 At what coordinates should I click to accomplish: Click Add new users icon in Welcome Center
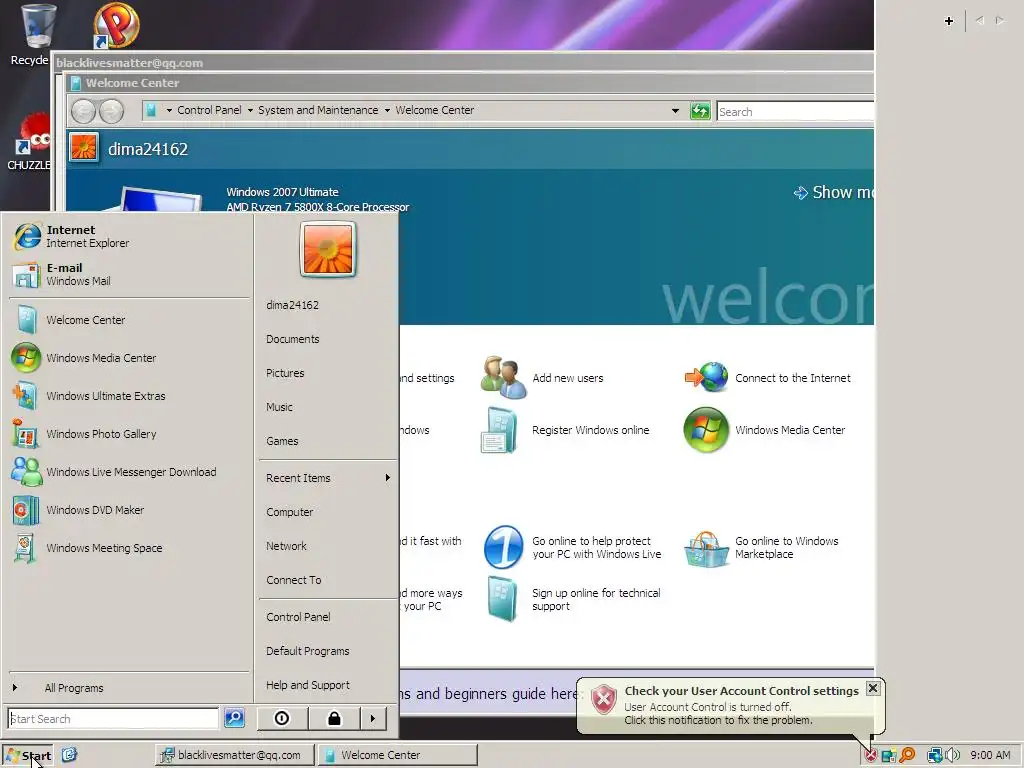pyautogui.click(x=503, y=377)
